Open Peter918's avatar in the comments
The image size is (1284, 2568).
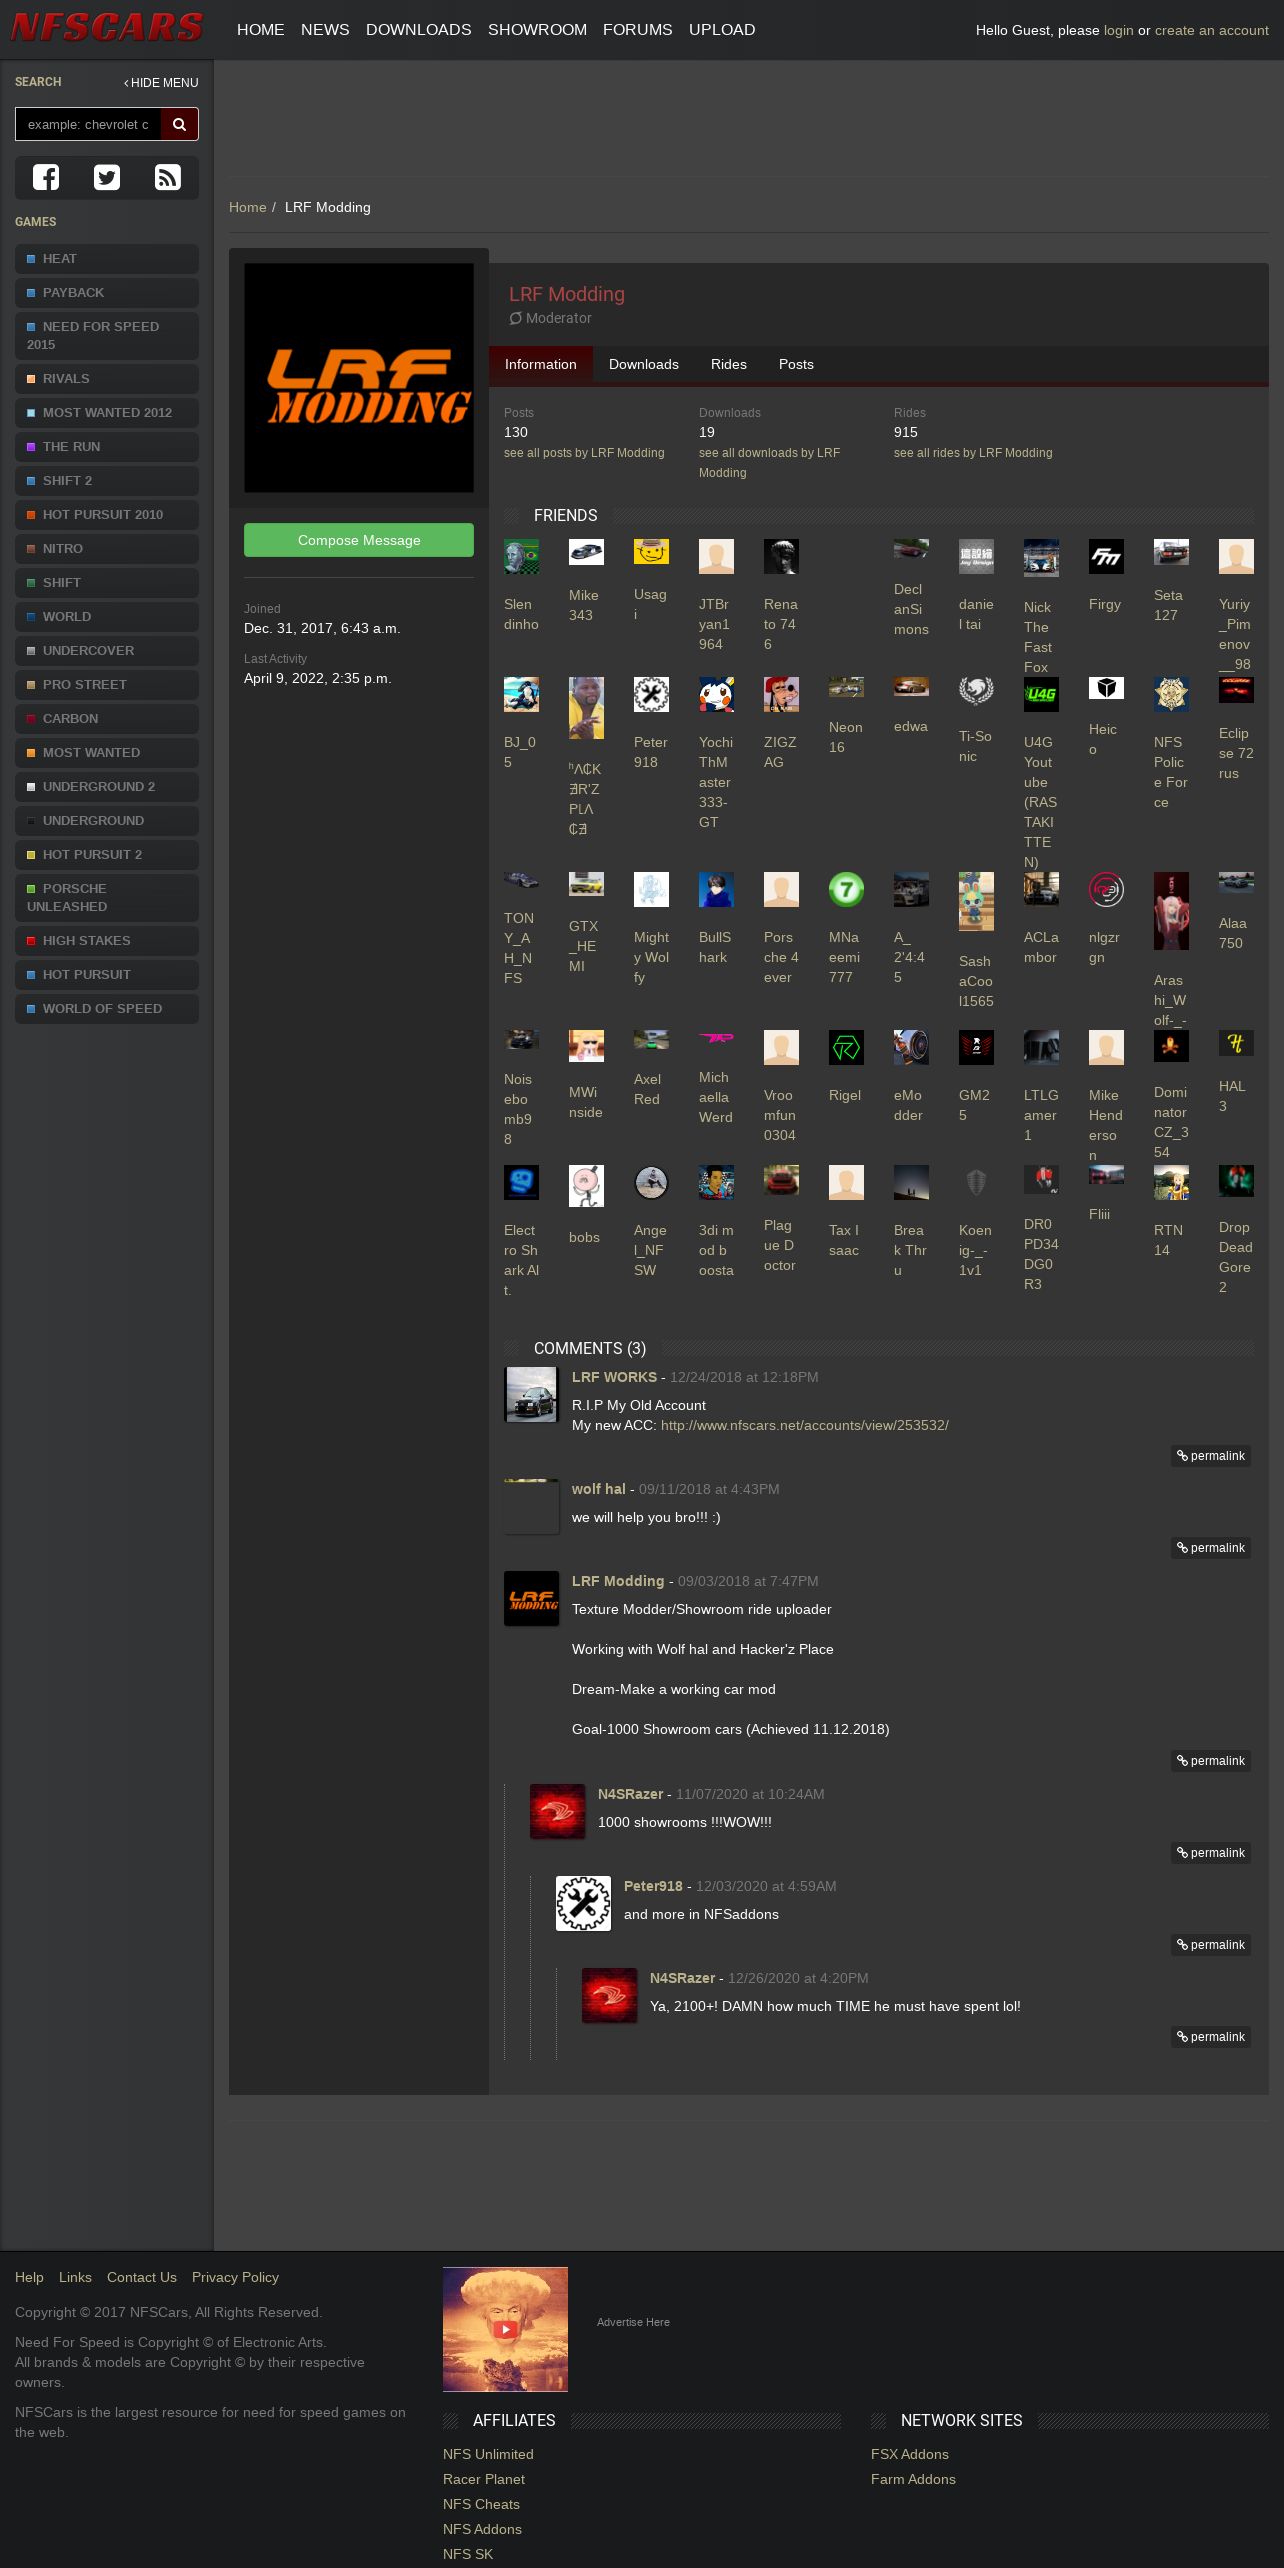[583, 1903]
